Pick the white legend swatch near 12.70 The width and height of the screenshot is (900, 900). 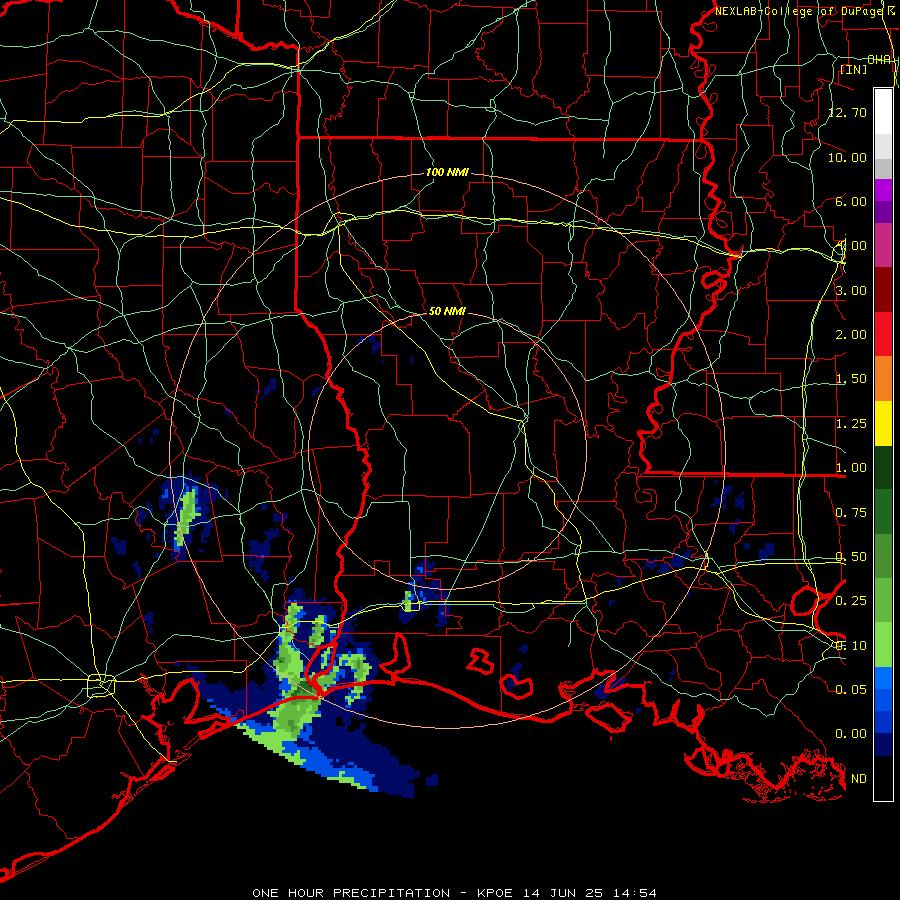(883, 111)
